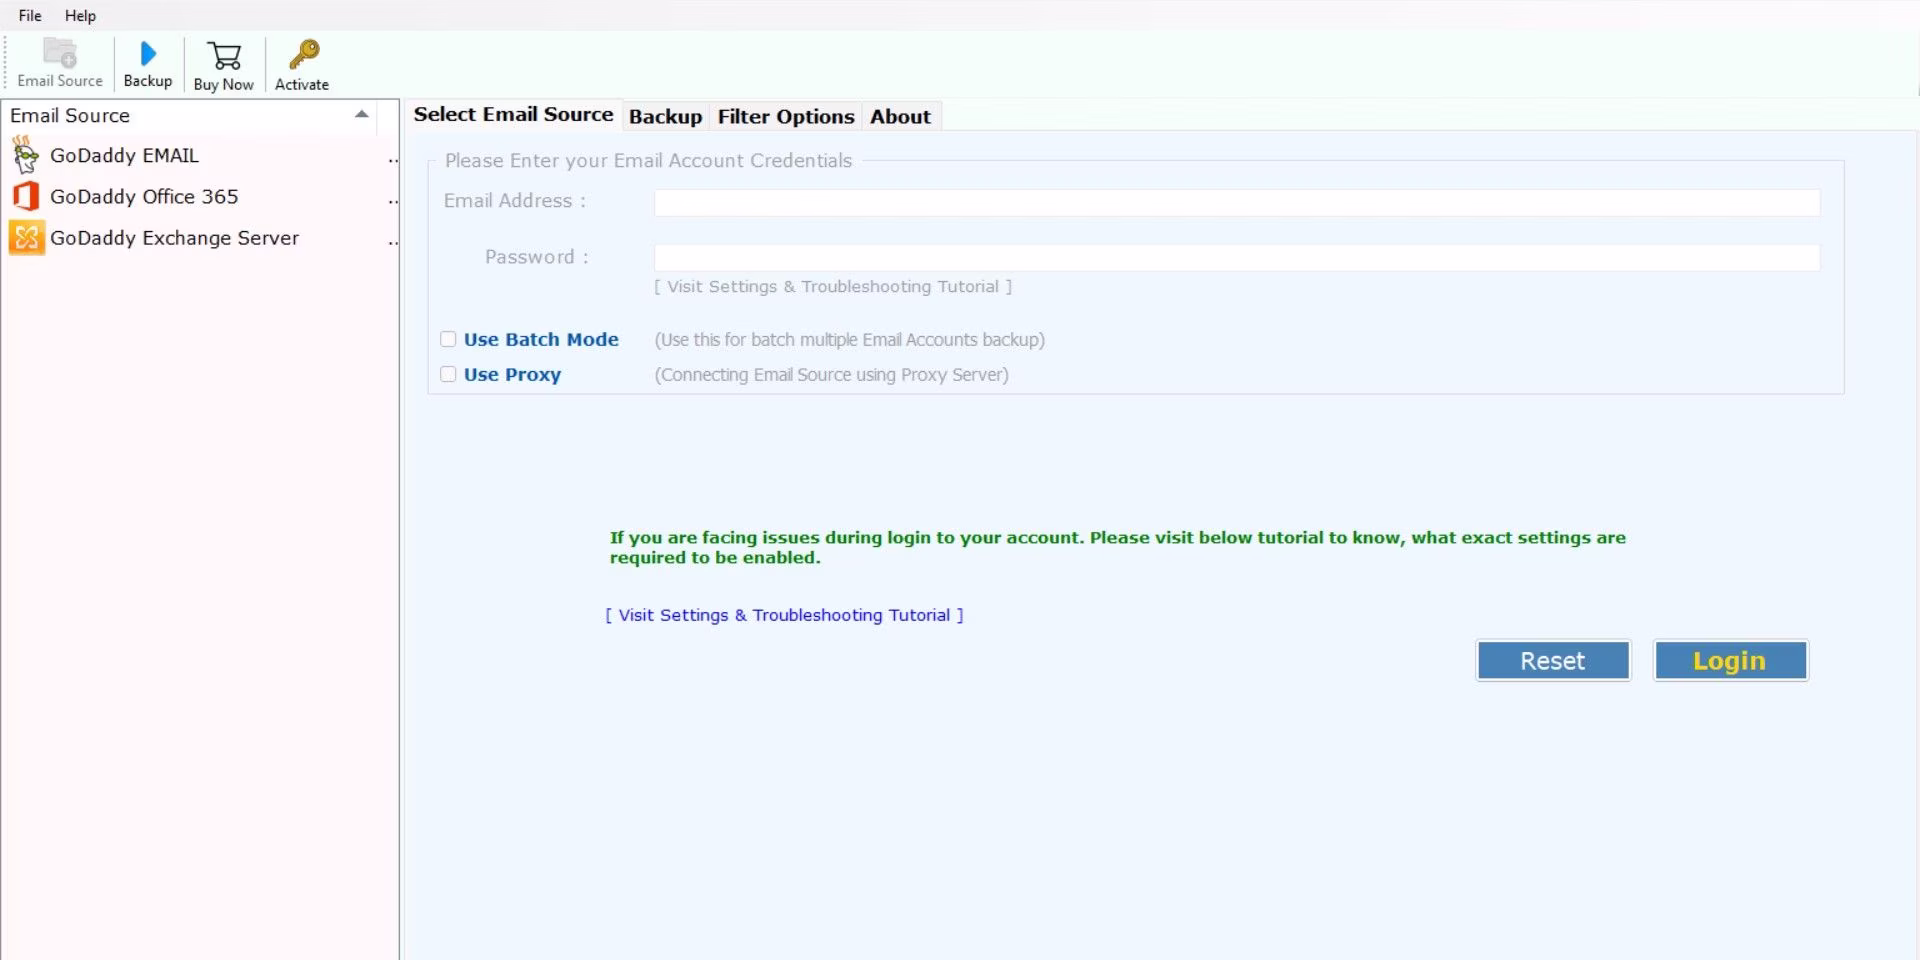Start the Backup toolbar play icon
This screenshot has height=960, width=1920.
point(148,54)
